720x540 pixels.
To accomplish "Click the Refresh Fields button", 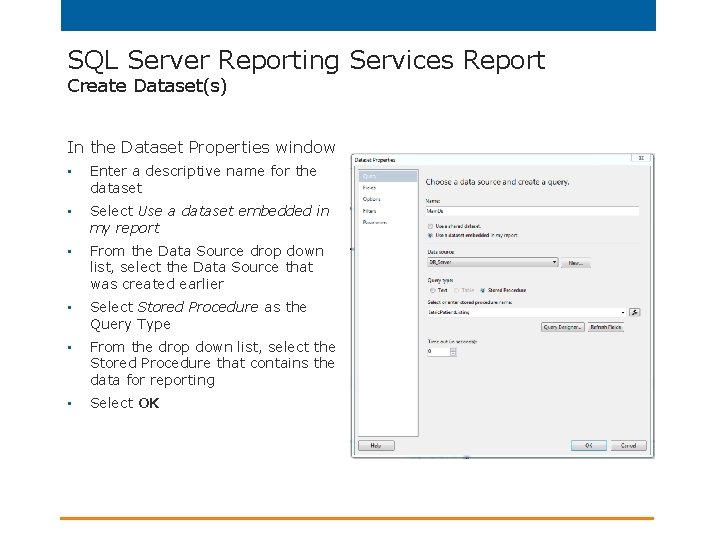I will (x=606, y=327).
